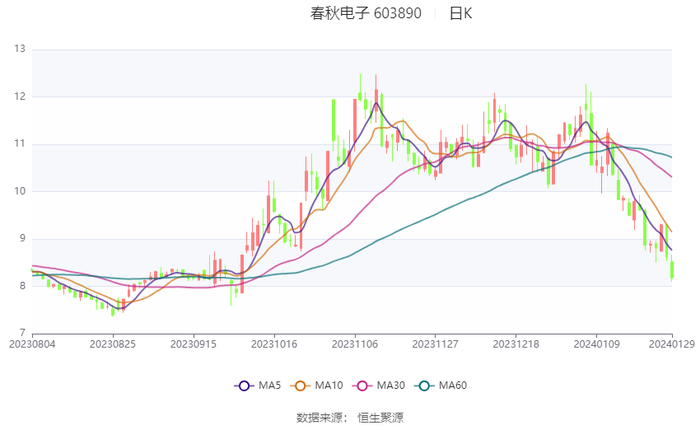The width and height of the screenshot is (700, 426).
Task: Toggle the MA30 pink legend marker
Action: tap(362, 386)
